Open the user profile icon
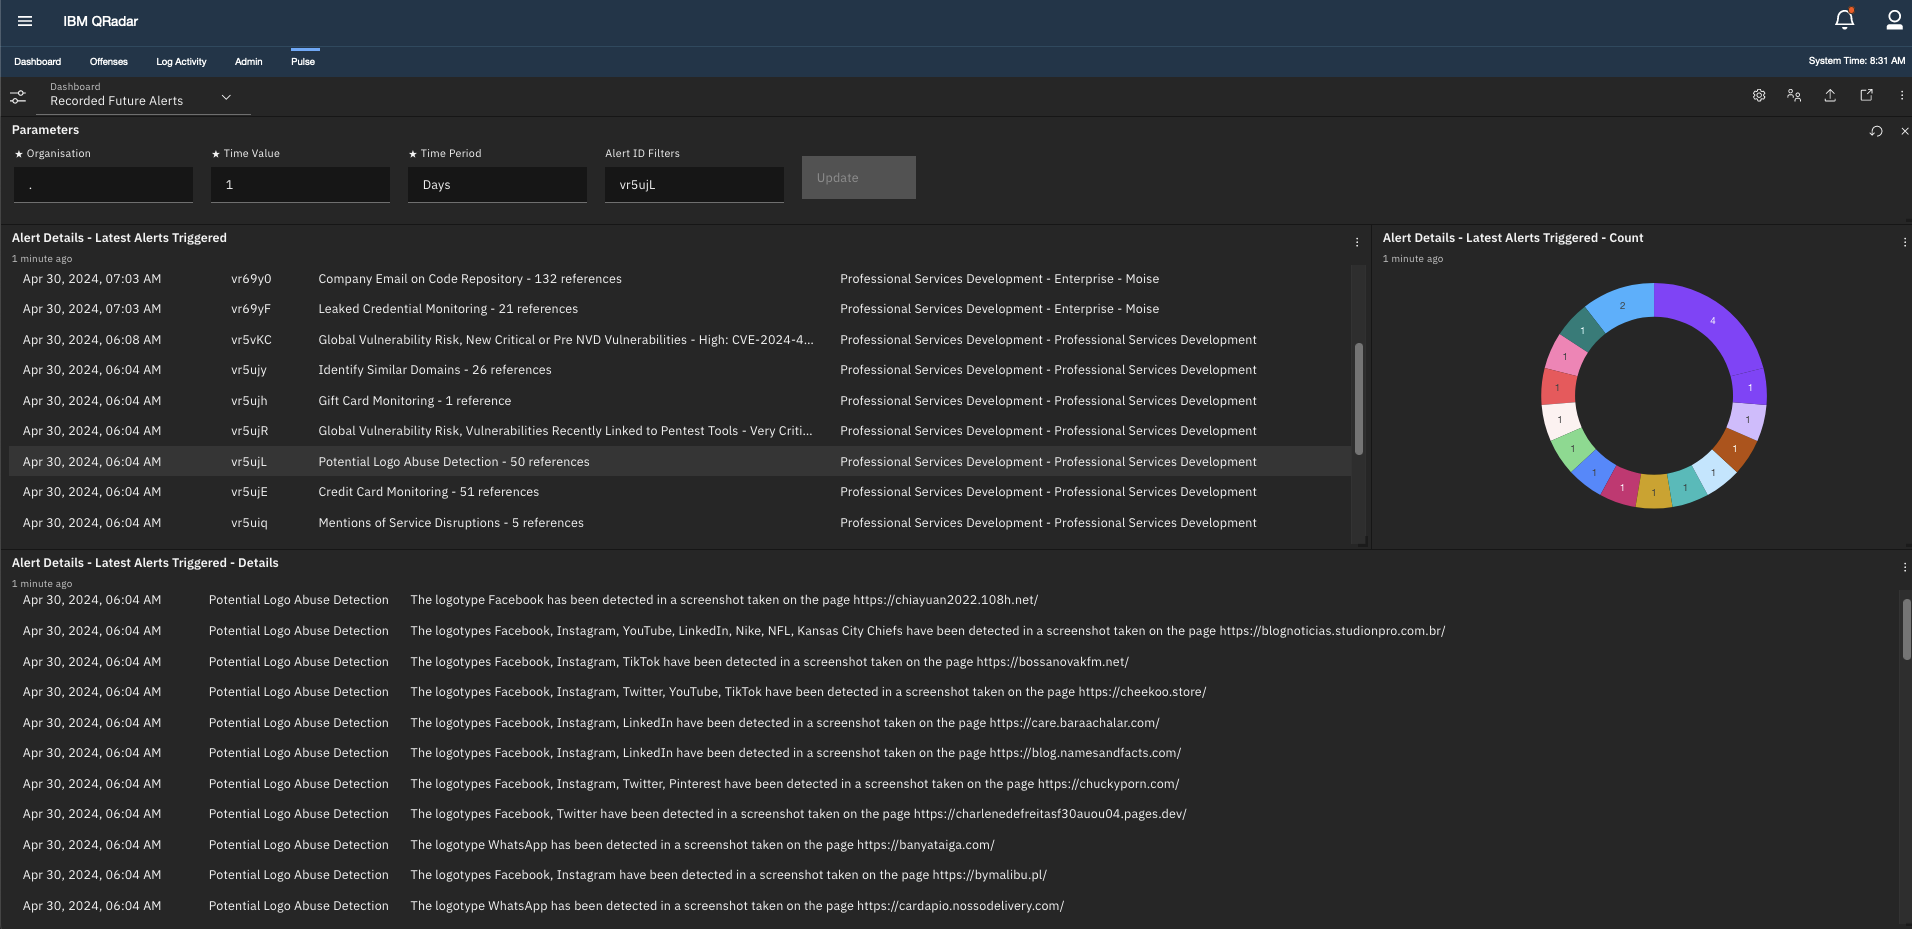1912x929 pixels. pos(1893,20)
